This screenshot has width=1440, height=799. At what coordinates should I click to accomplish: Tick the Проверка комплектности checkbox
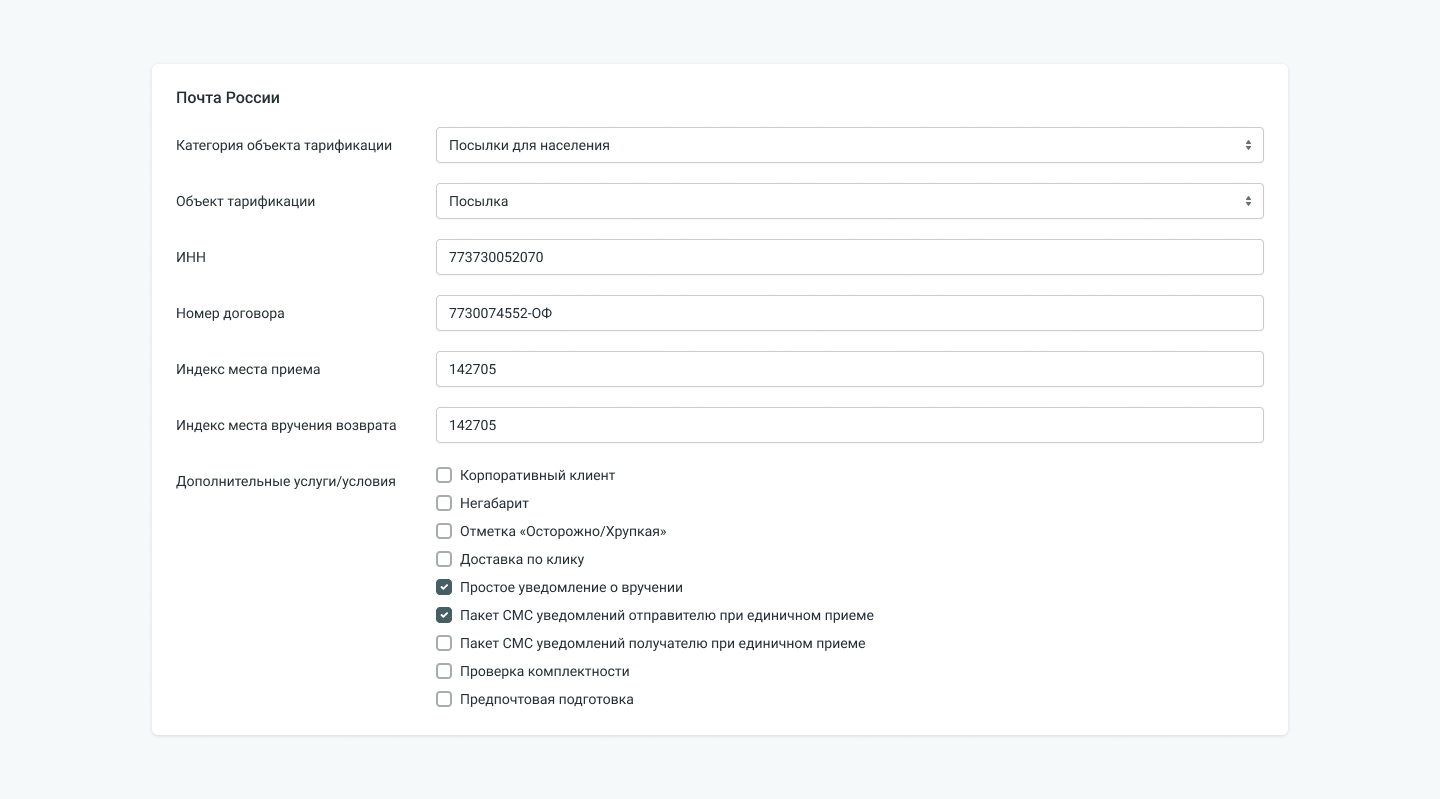[x=444, y=671]
